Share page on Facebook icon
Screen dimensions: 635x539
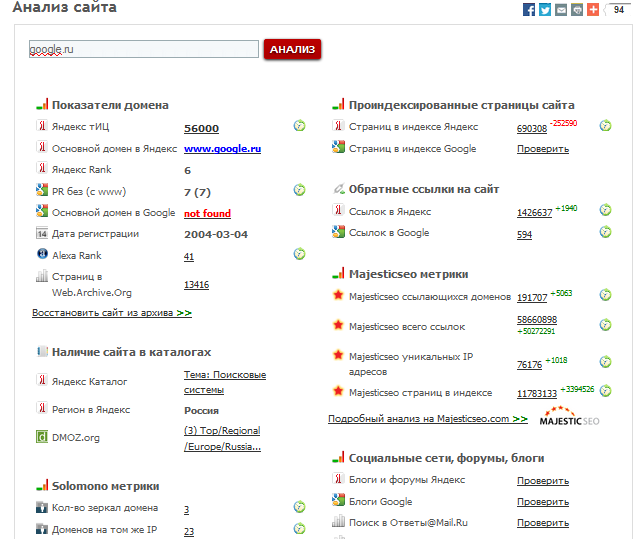coord(529,9)
